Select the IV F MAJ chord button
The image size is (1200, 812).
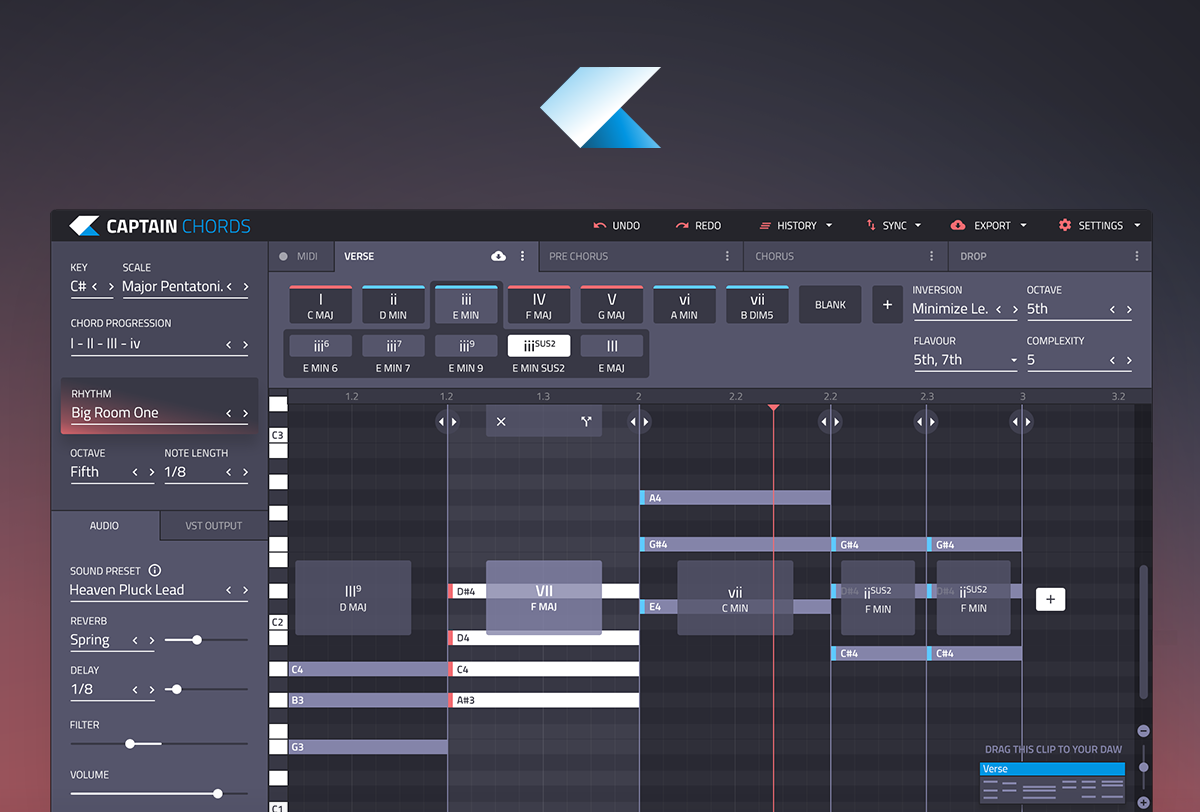coord(539,305)
